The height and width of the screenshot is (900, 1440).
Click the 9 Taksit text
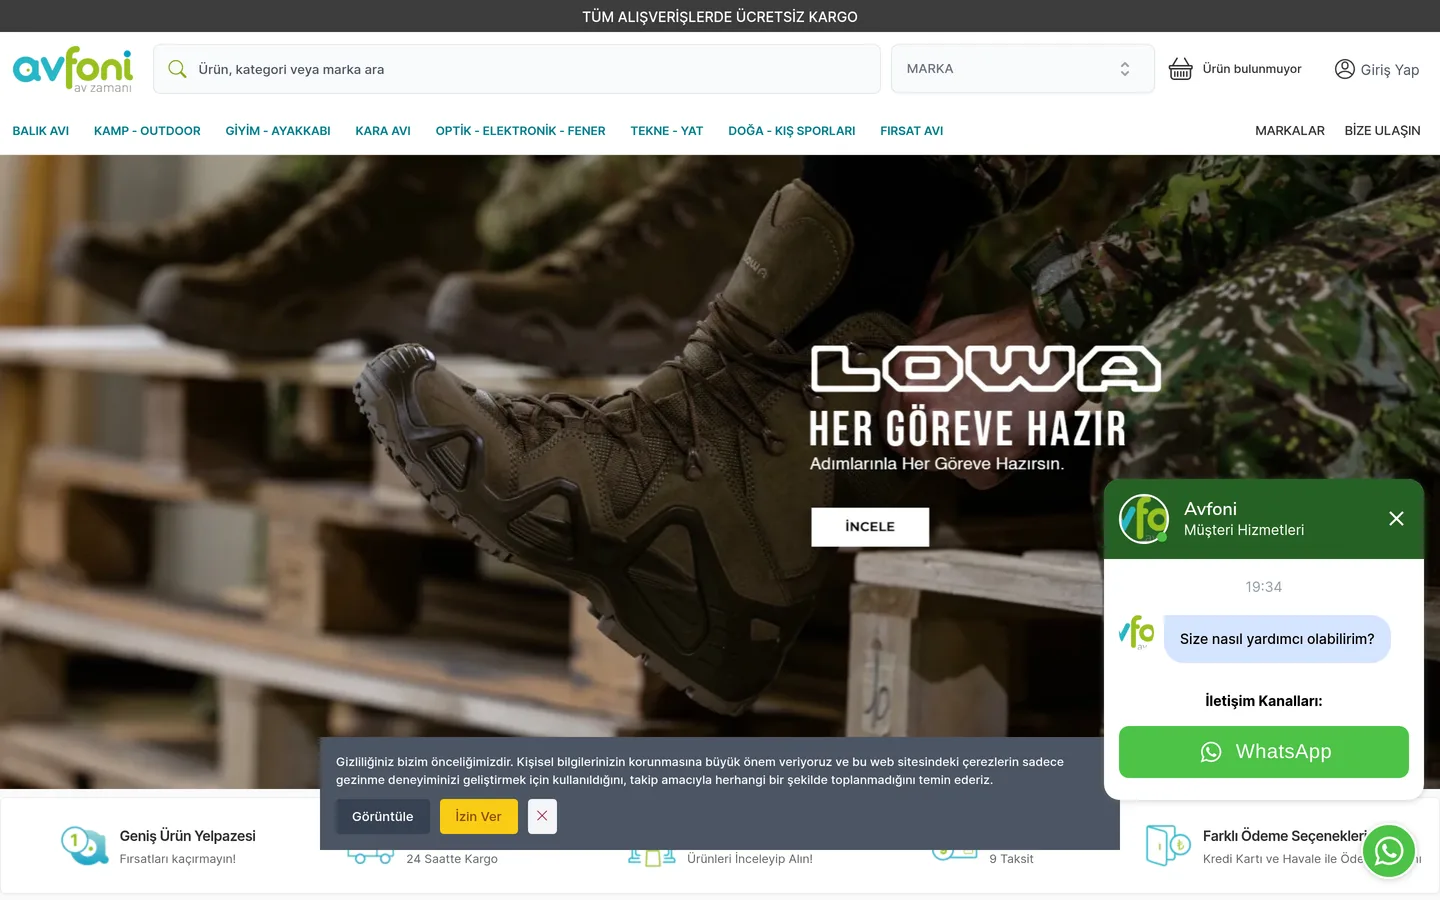tap(1012, 859)
